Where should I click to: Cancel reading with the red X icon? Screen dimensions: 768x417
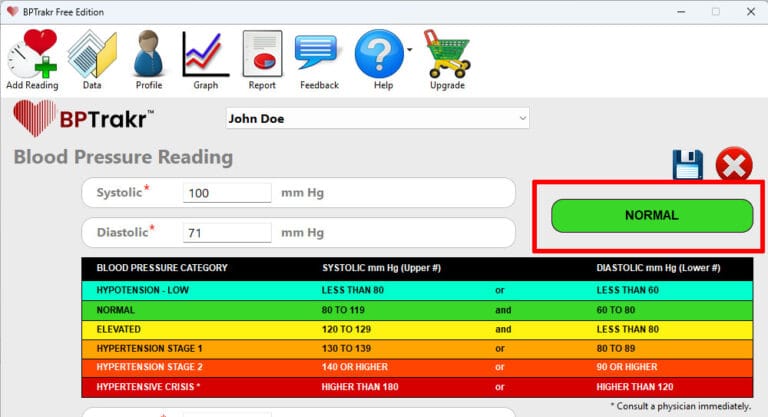pyautogui.click(x=734, y=165)
